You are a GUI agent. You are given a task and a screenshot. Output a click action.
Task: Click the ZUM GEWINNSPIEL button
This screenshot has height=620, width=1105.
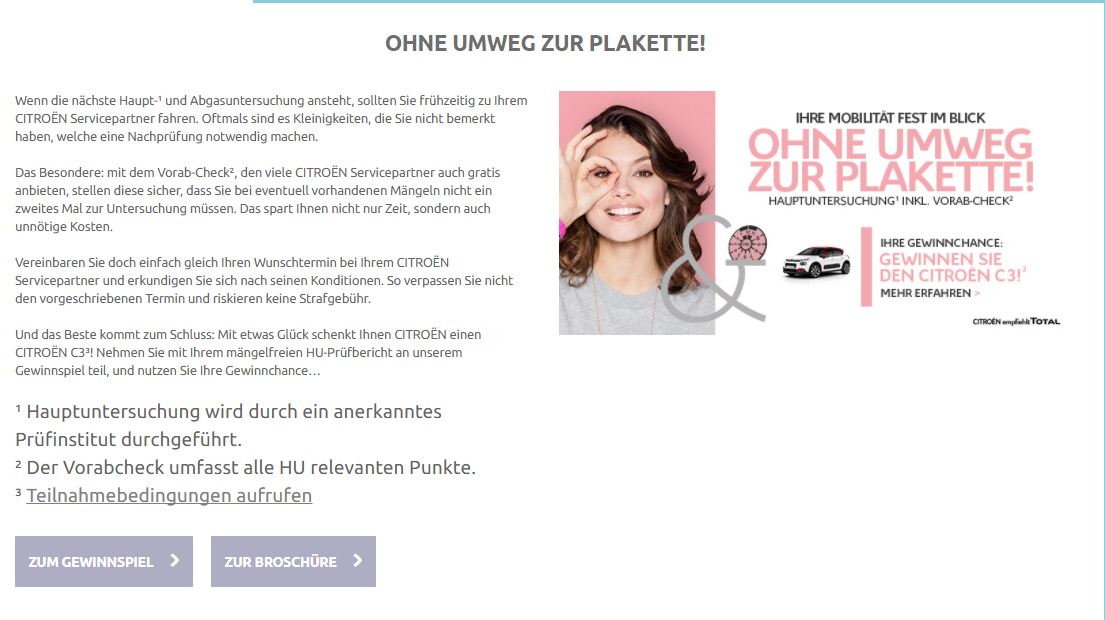pyautogui.click(x=104, y=562)
